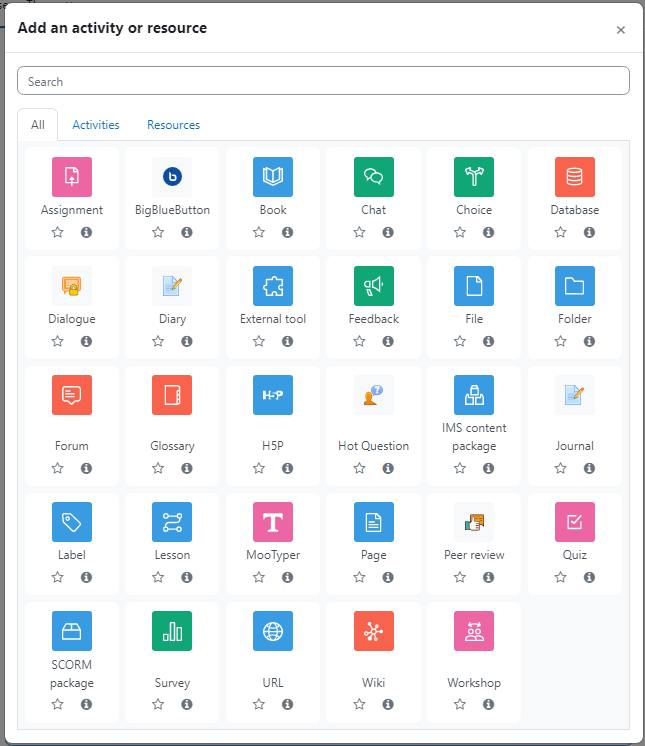Open information for Chat activity

click(388, 232)
